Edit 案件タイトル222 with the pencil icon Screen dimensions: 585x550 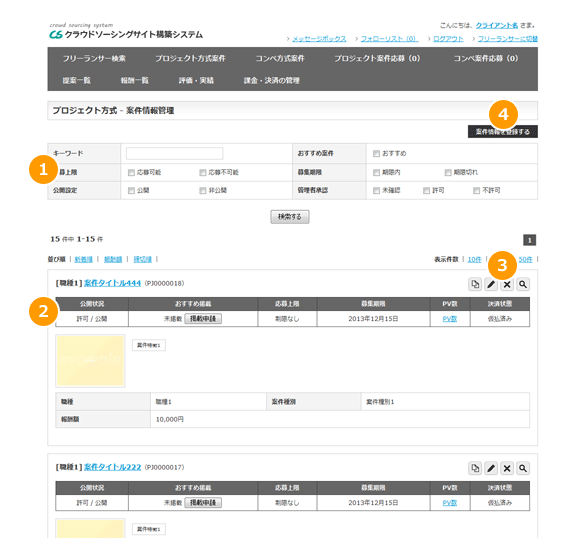[x=491, y=468]
